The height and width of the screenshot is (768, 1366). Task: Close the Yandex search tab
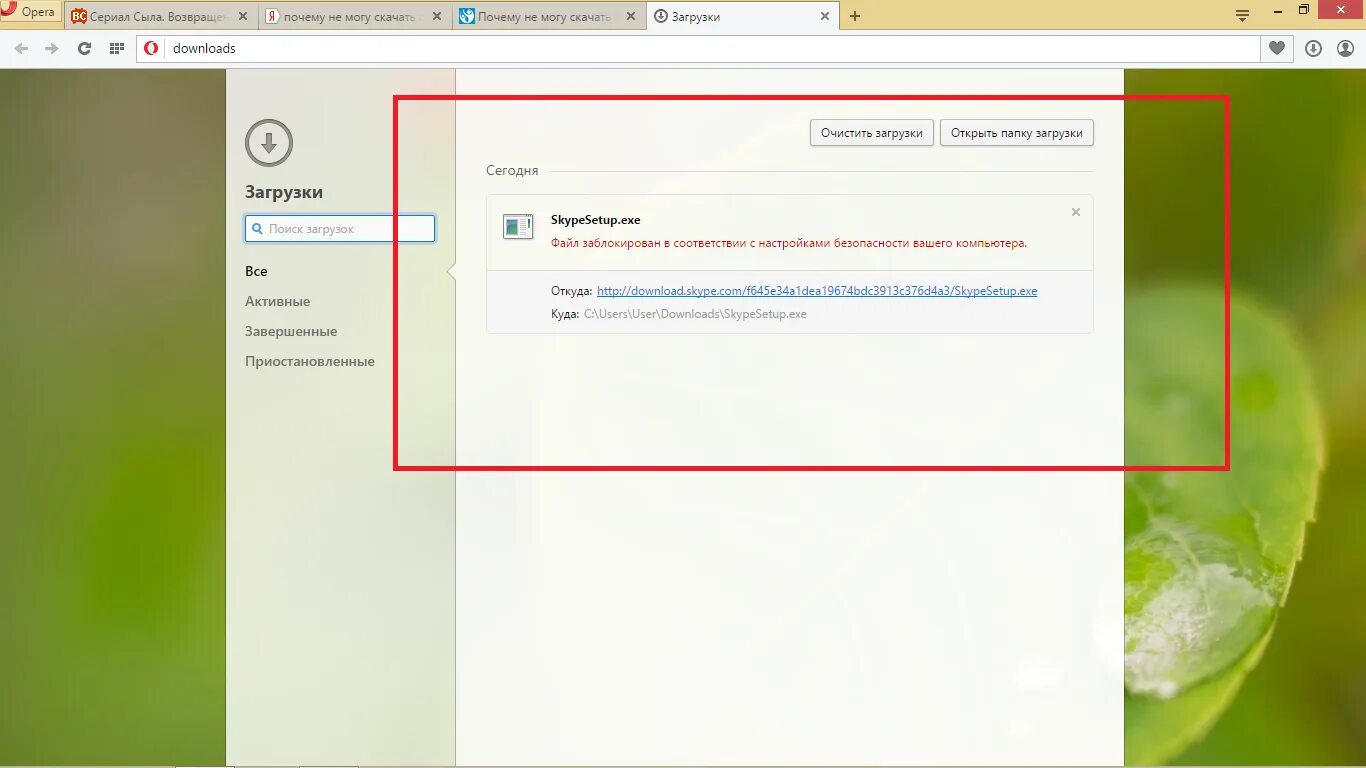point(436,17)
